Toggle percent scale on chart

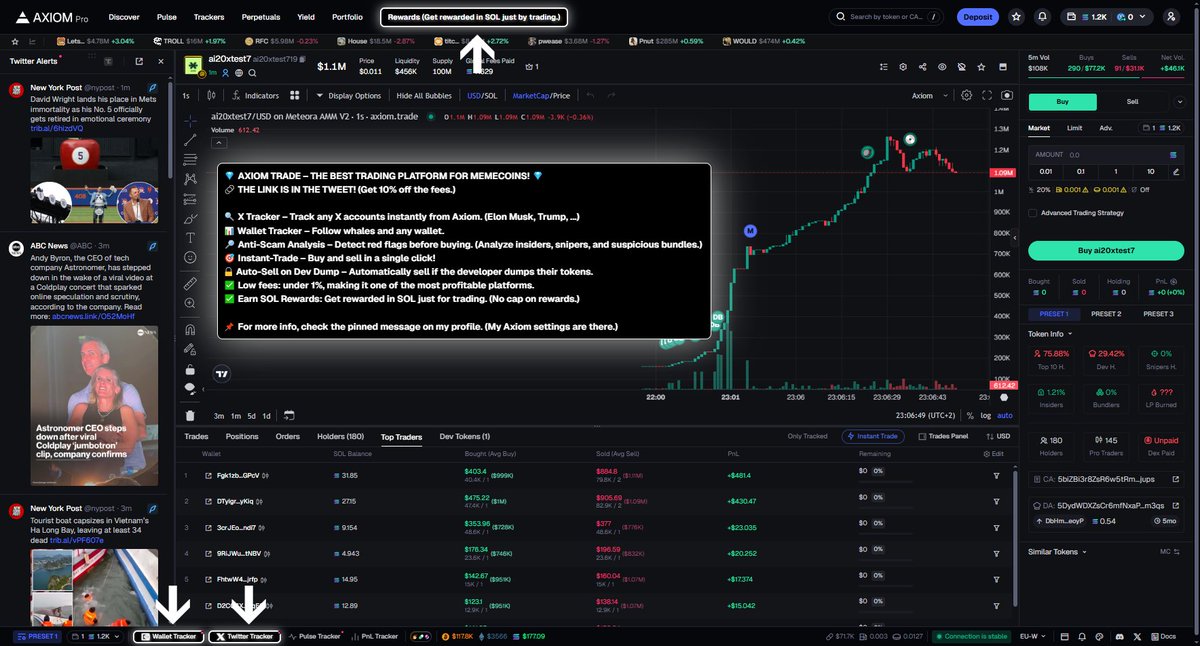[x=970, y=415]
